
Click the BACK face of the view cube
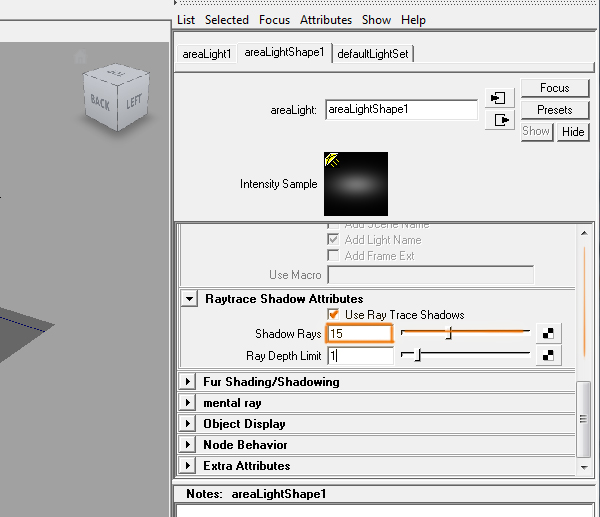click(x=100, y=102)
